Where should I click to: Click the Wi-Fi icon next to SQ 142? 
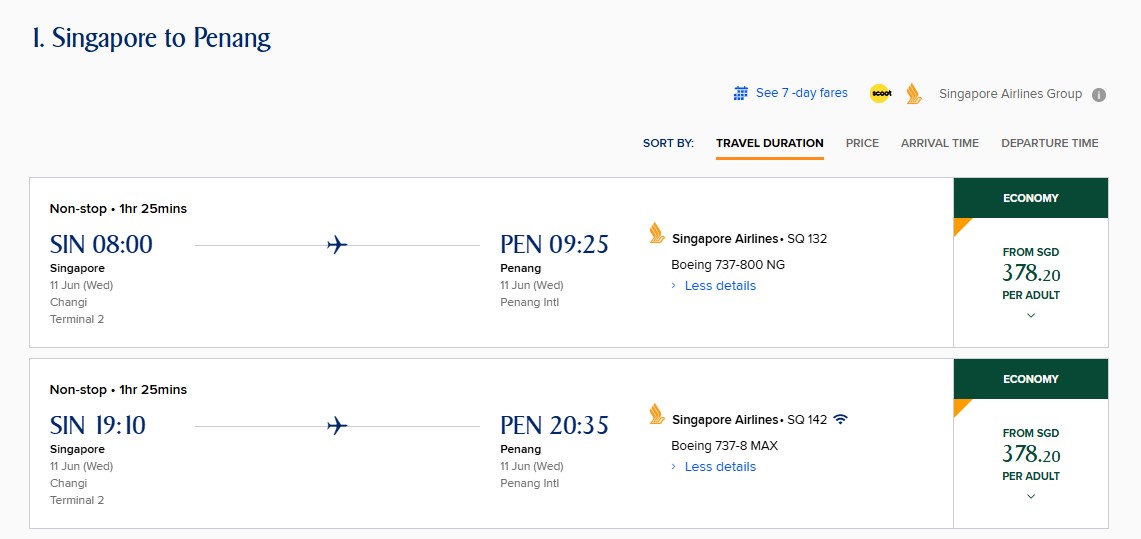click(840, 419)
